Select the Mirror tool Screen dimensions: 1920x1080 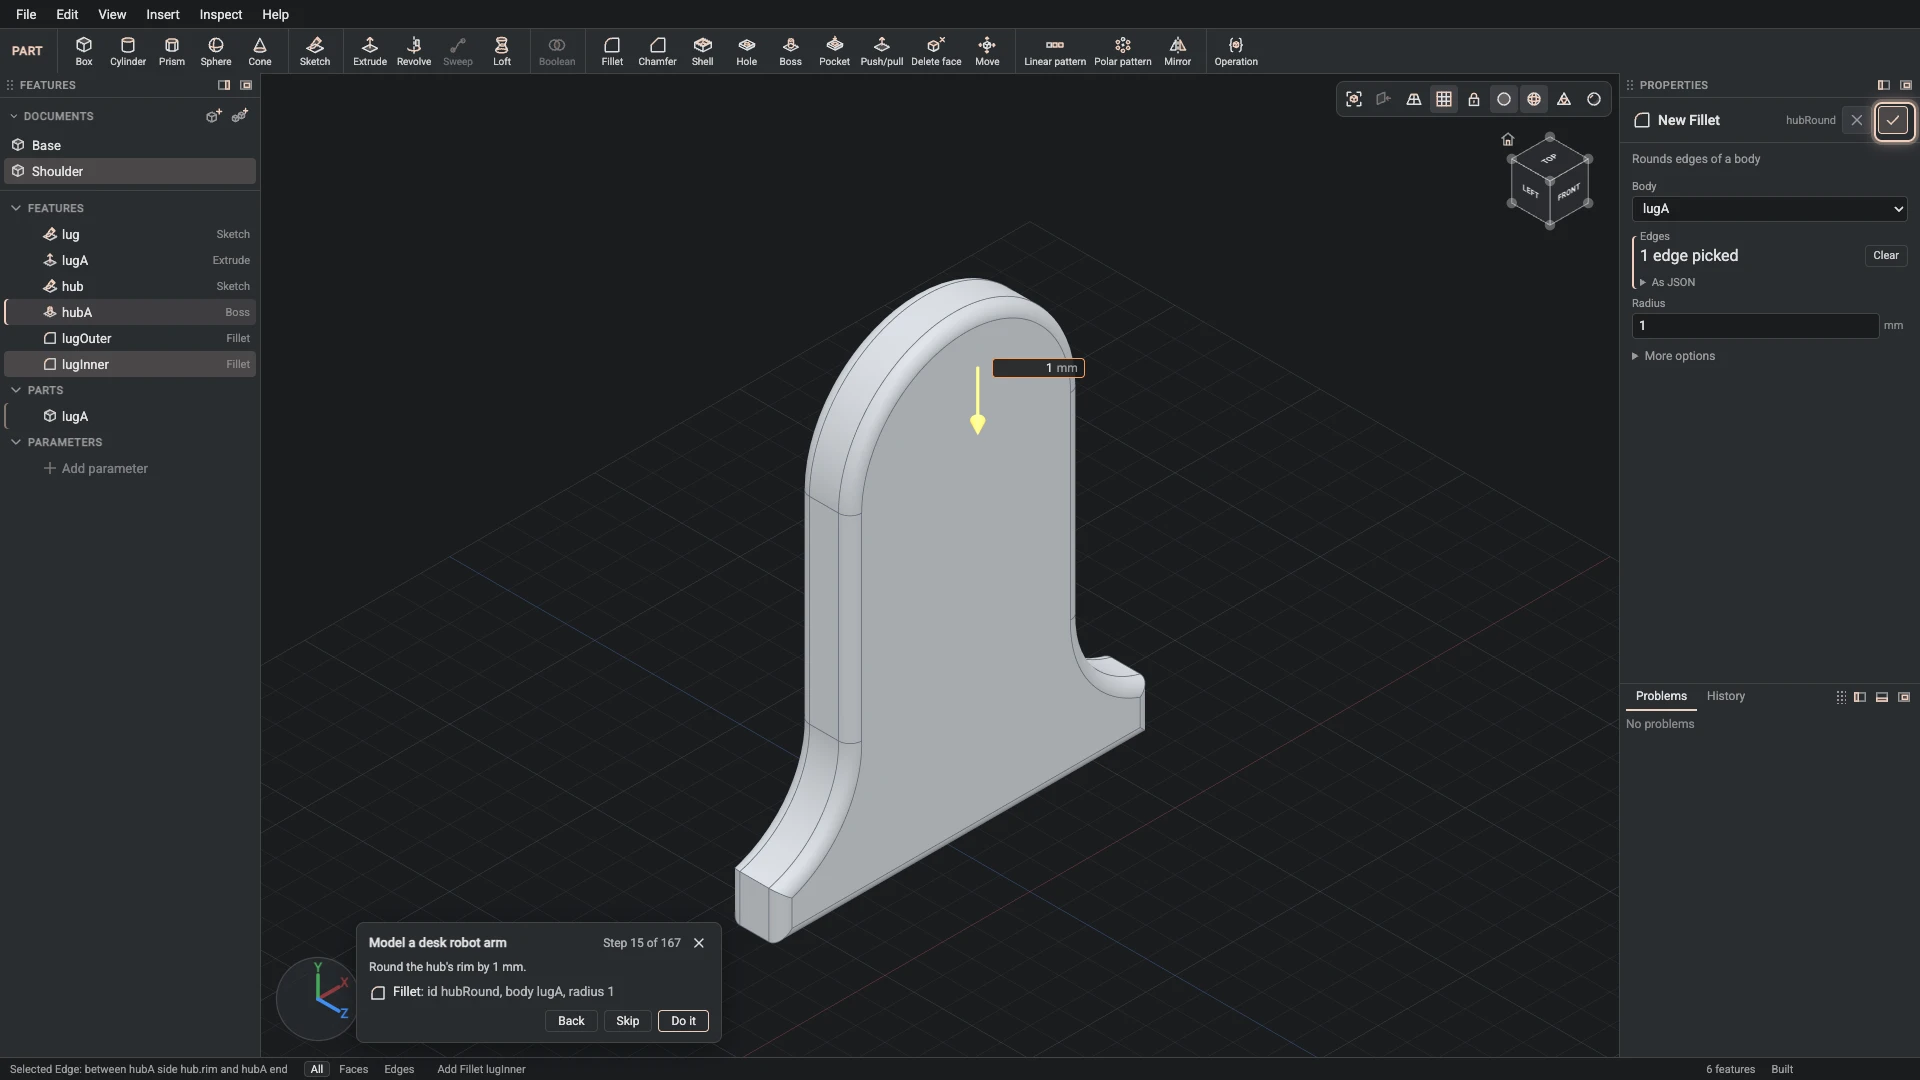1178,51
